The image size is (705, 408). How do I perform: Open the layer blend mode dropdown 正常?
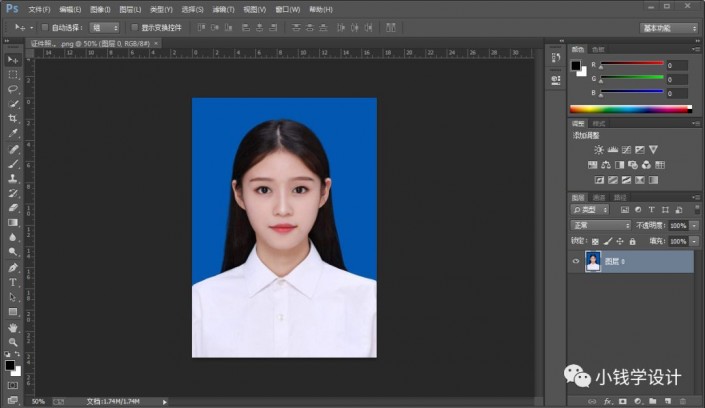600,226
